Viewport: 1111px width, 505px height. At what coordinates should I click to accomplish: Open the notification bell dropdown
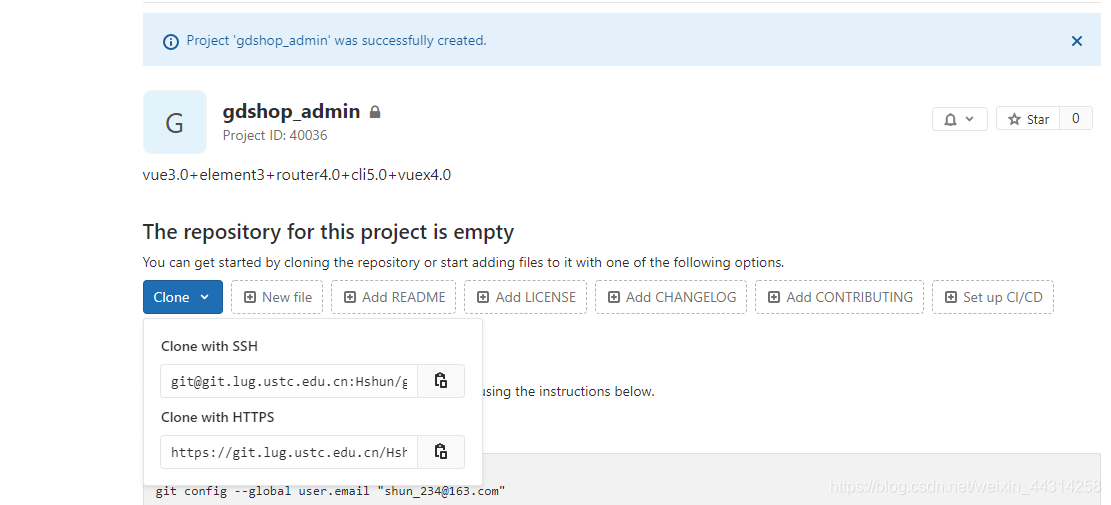coord(959,119)
